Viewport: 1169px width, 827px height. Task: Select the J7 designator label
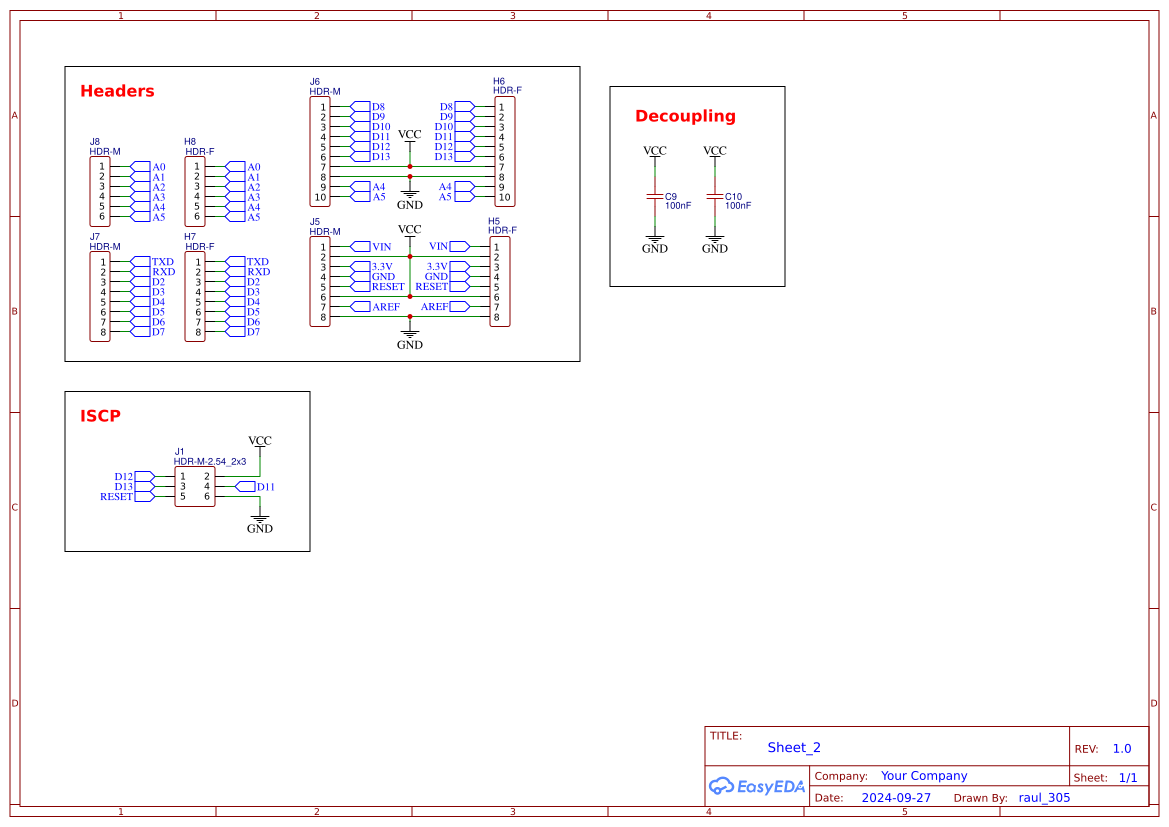point(95,236)
